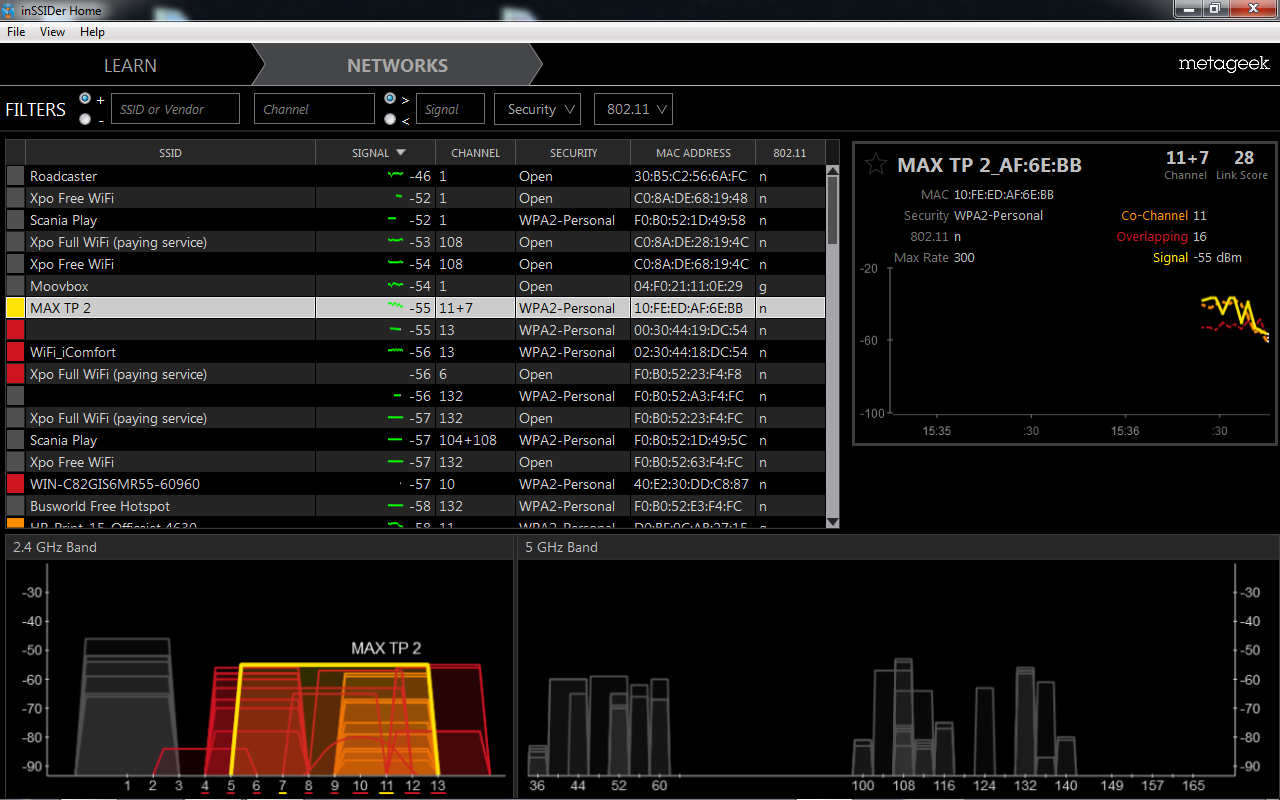Click the Channel filter field
The image size is (1280, 800).
314,109
